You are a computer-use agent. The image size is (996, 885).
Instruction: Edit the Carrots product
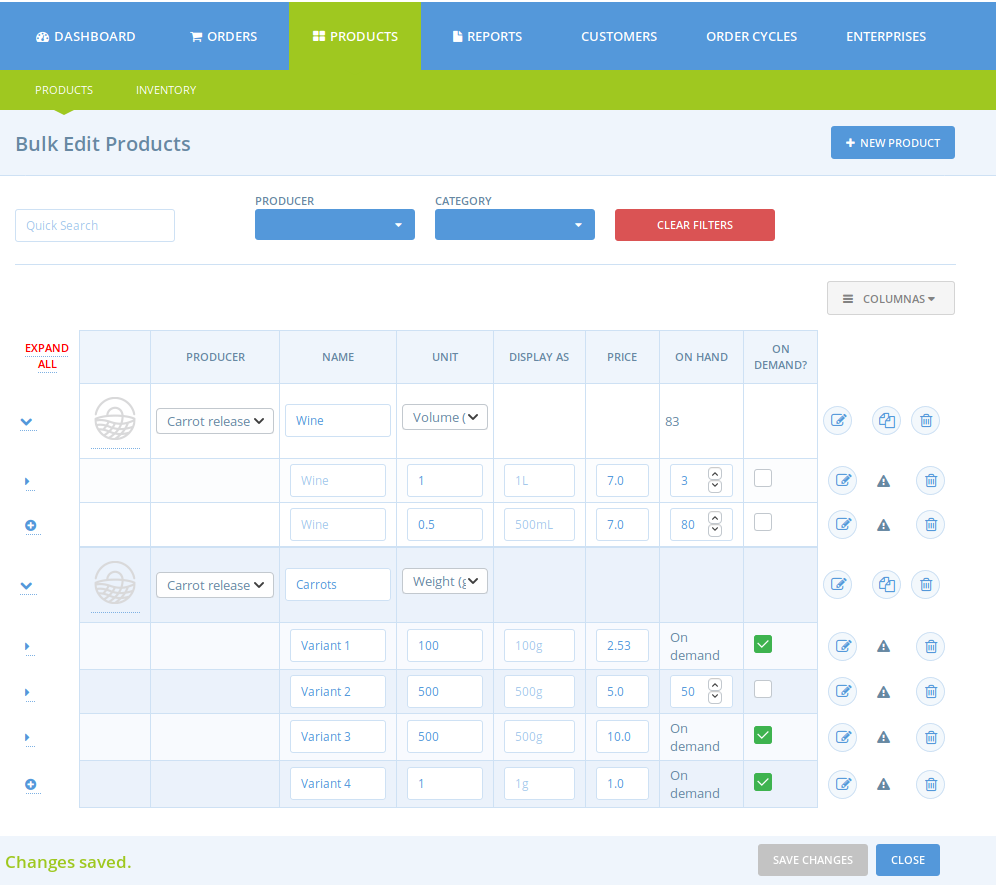[x=838, y=584]
